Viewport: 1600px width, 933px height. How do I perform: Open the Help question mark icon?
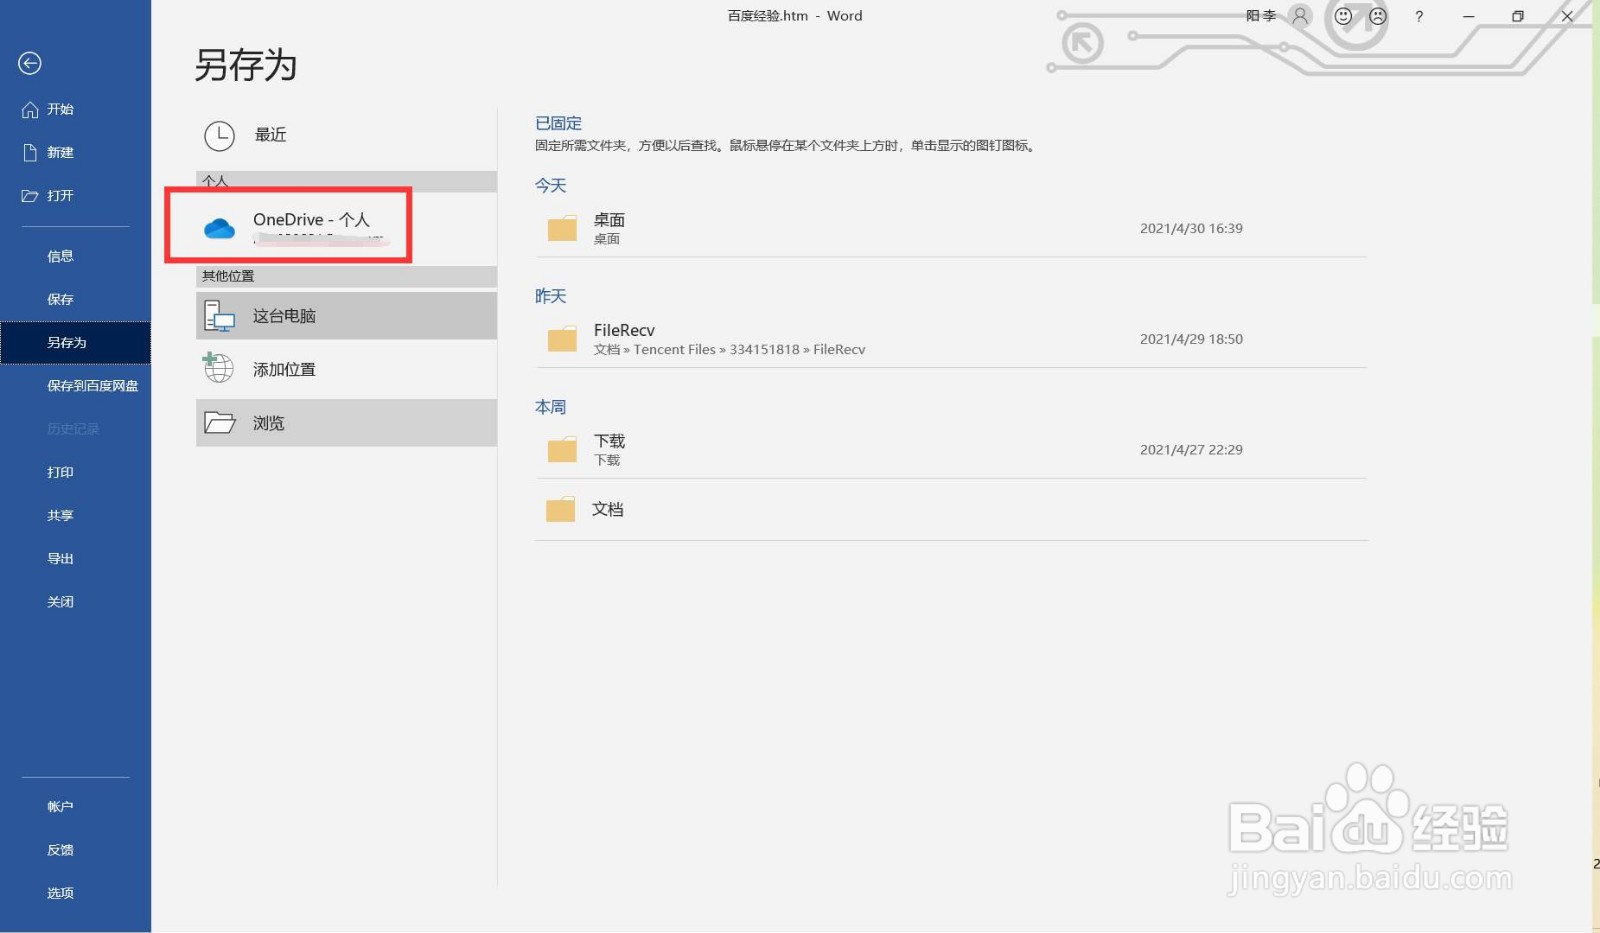point(1418,16)
